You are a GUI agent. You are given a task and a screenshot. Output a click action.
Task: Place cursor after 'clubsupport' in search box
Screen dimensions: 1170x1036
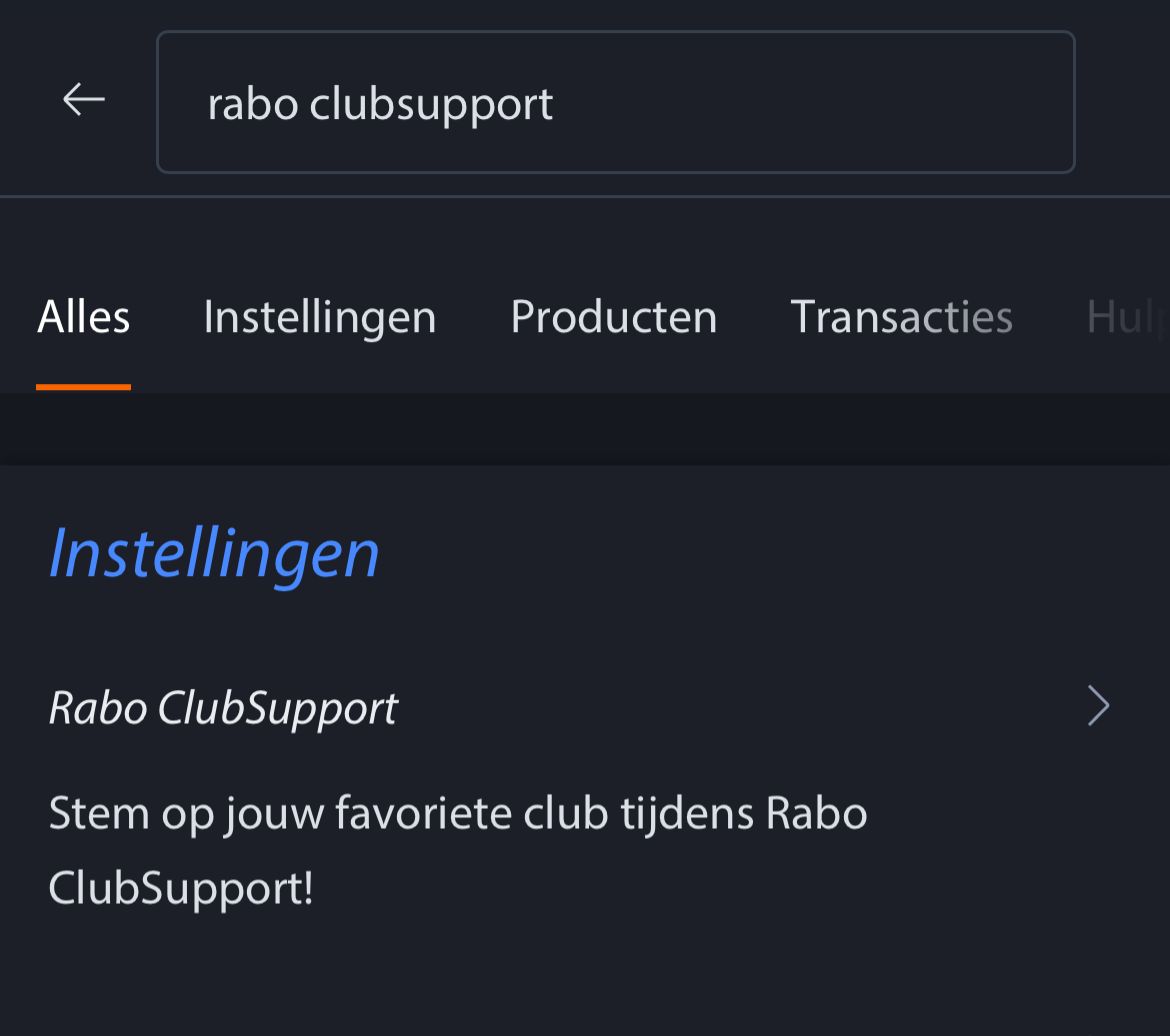click(x=554, y=104)
